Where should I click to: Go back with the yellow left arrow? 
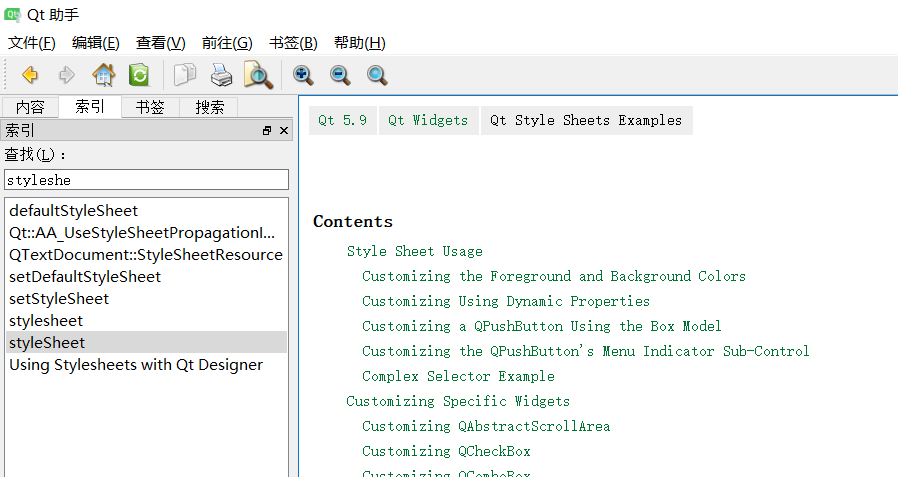click(x=30, y=75)
